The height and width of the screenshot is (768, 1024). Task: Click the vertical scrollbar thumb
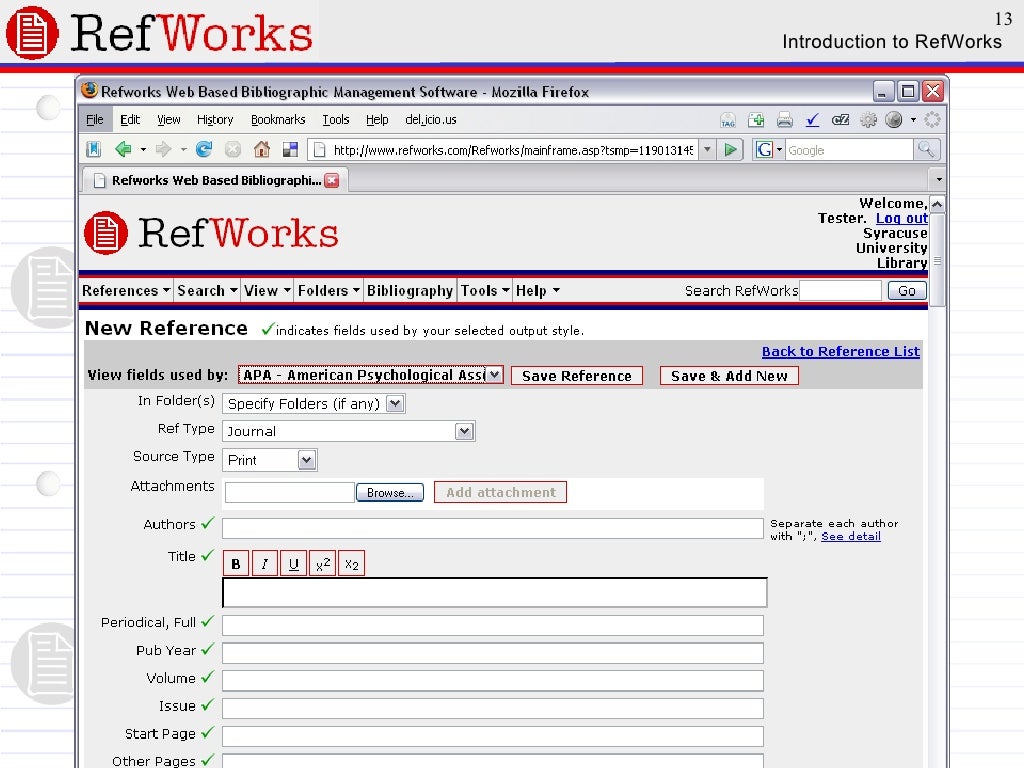(x=937, y=260)
